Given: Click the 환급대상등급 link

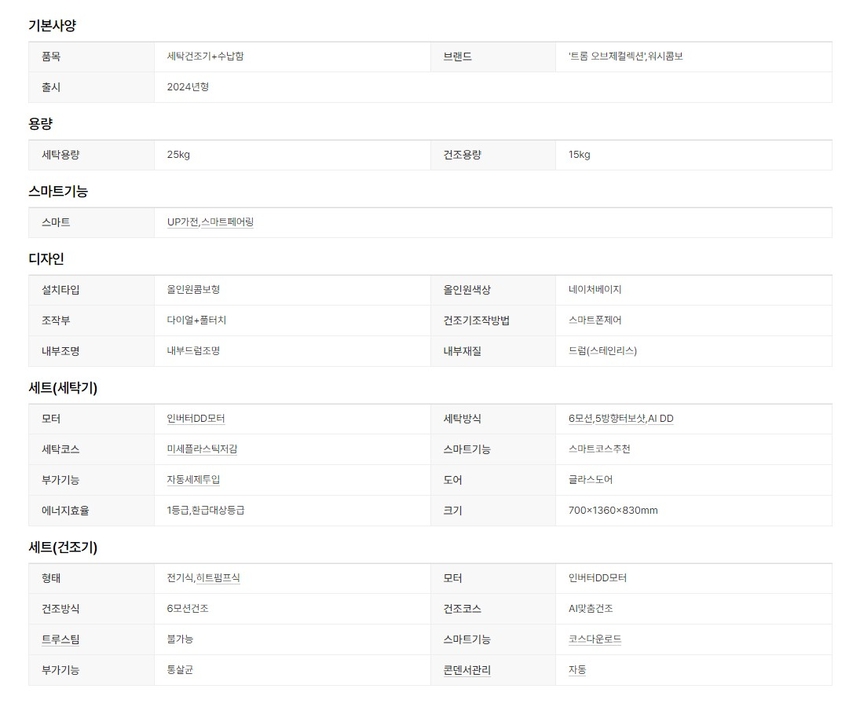Looking at the screenshot, I should click(218, 510).
